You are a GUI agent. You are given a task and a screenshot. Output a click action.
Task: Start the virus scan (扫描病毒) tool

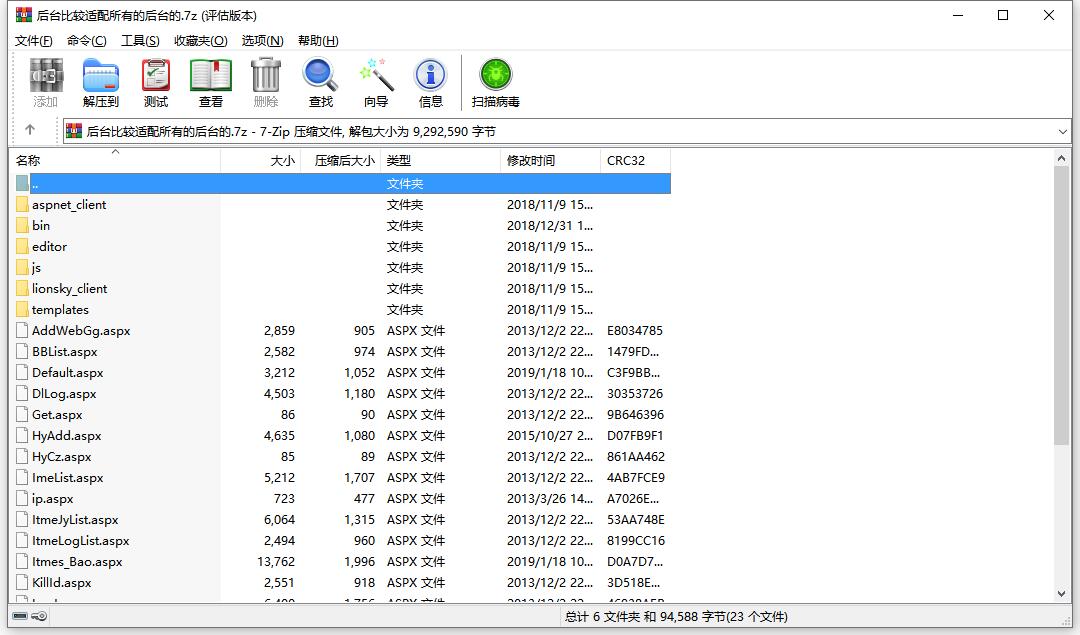pos(495,82)
